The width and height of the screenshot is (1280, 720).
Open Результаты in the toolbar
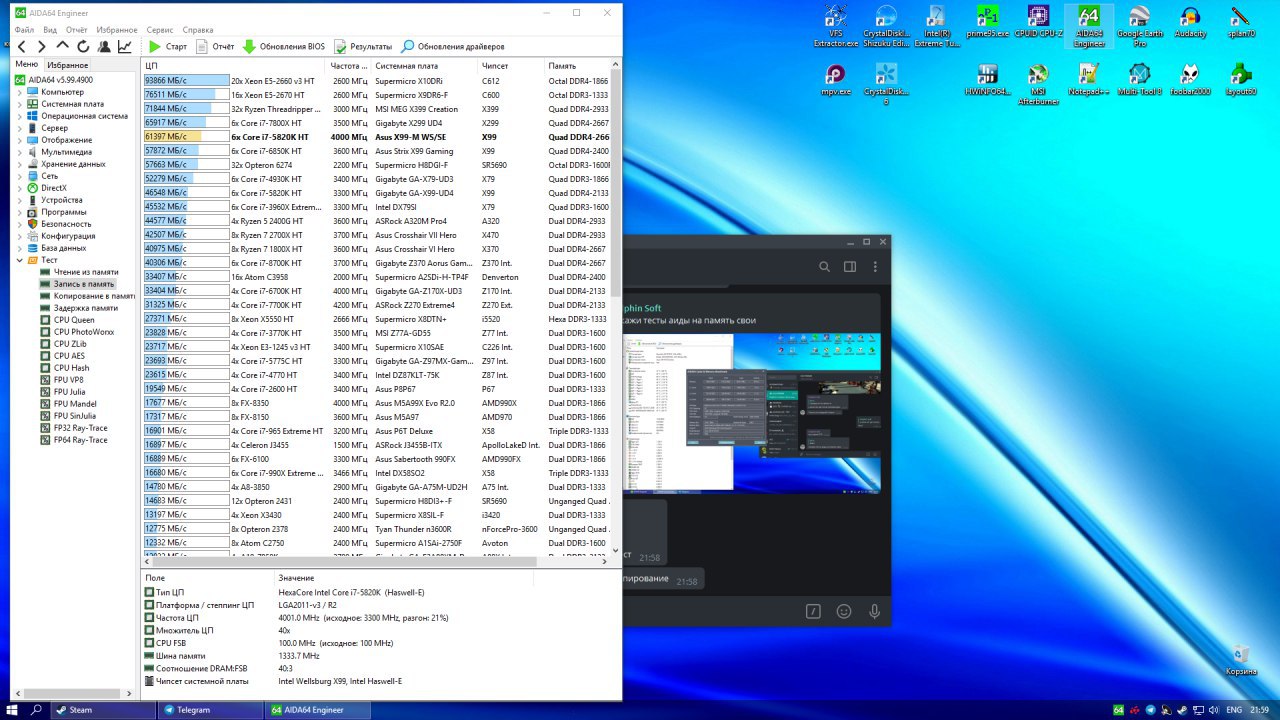pyautogui.click(x=363, y=46)
